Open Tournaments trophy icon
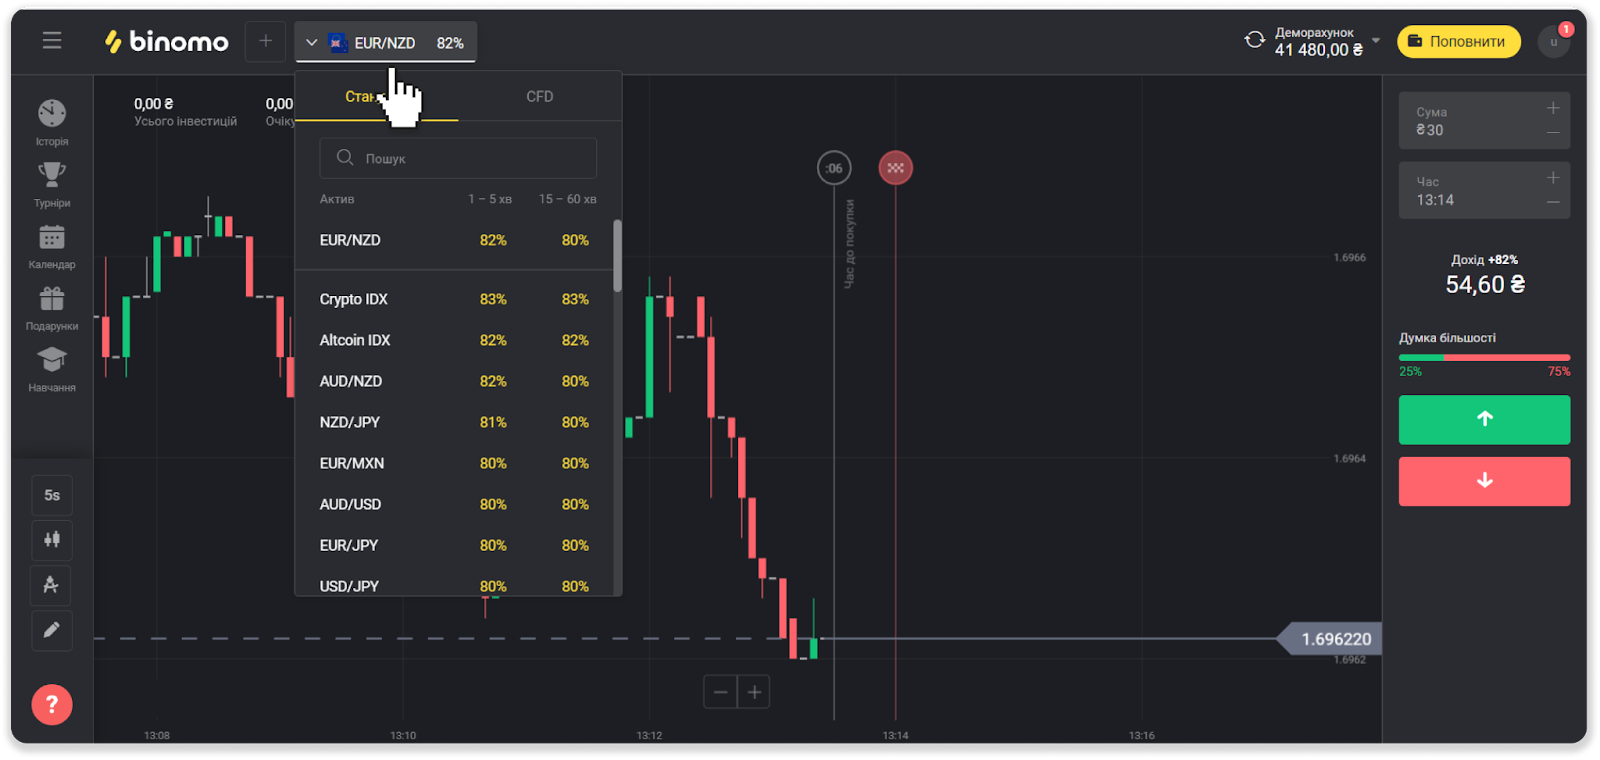The image size is (1600, 760). pyautogui.click(x=52, y=175)
